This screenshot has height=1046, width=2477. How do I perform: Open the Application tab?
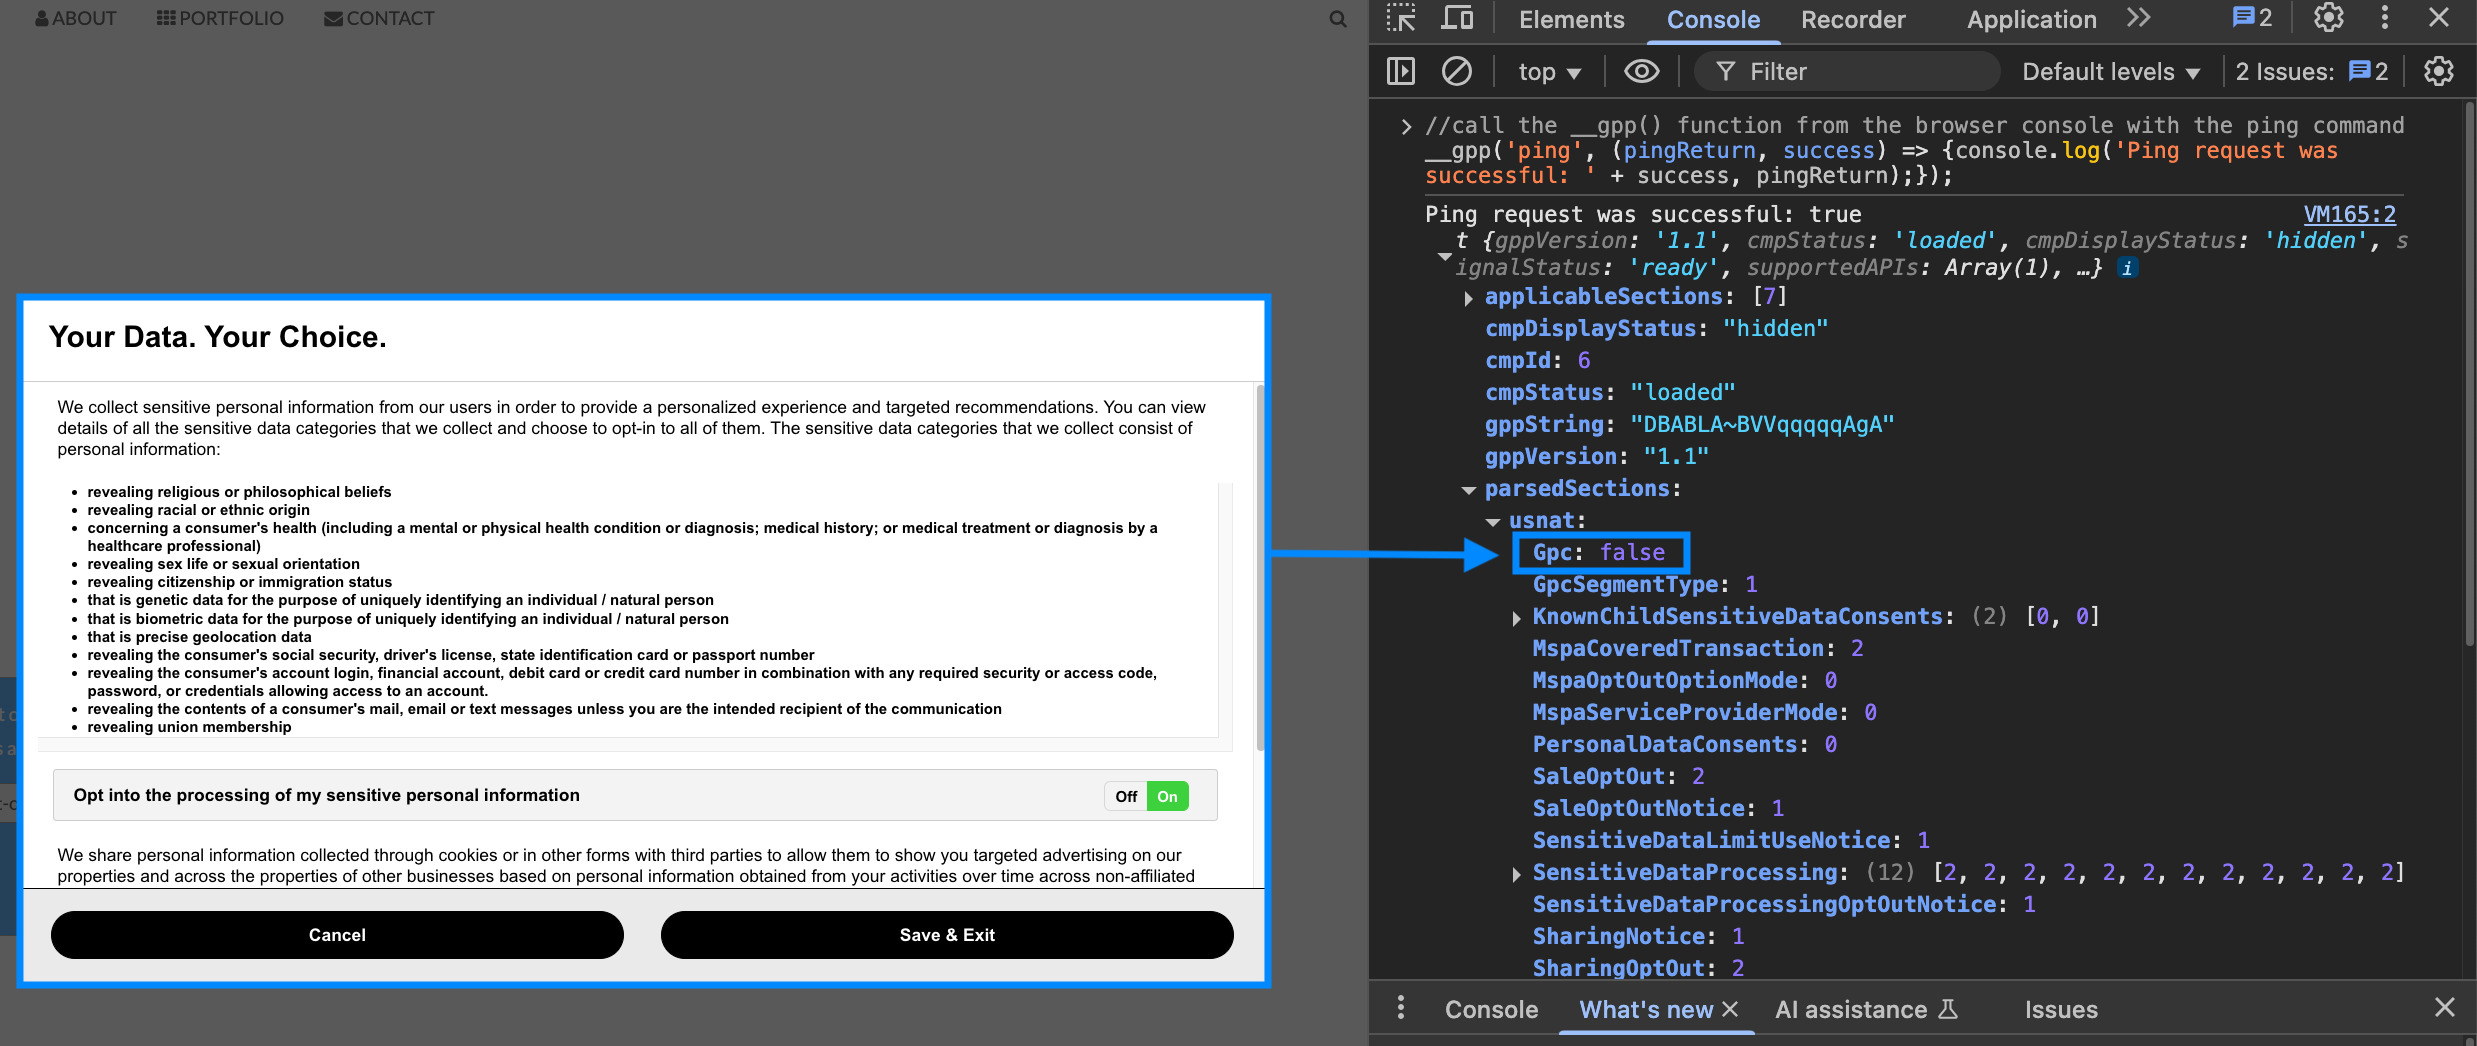click(x=2031, y=20)
